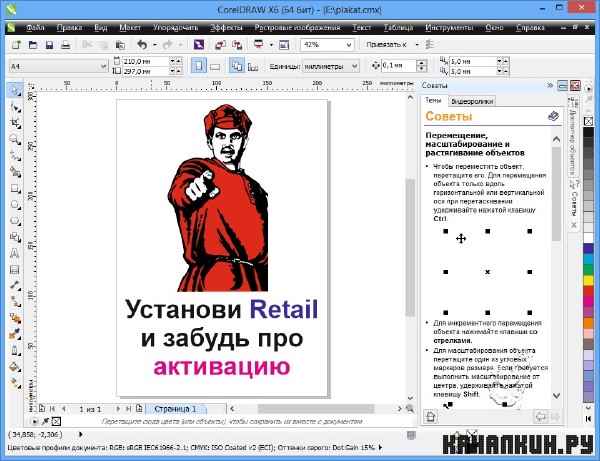The width and height of the screenshot is (600, 461).
Task: Select the Freehand drawing tool
Action: 15,156
